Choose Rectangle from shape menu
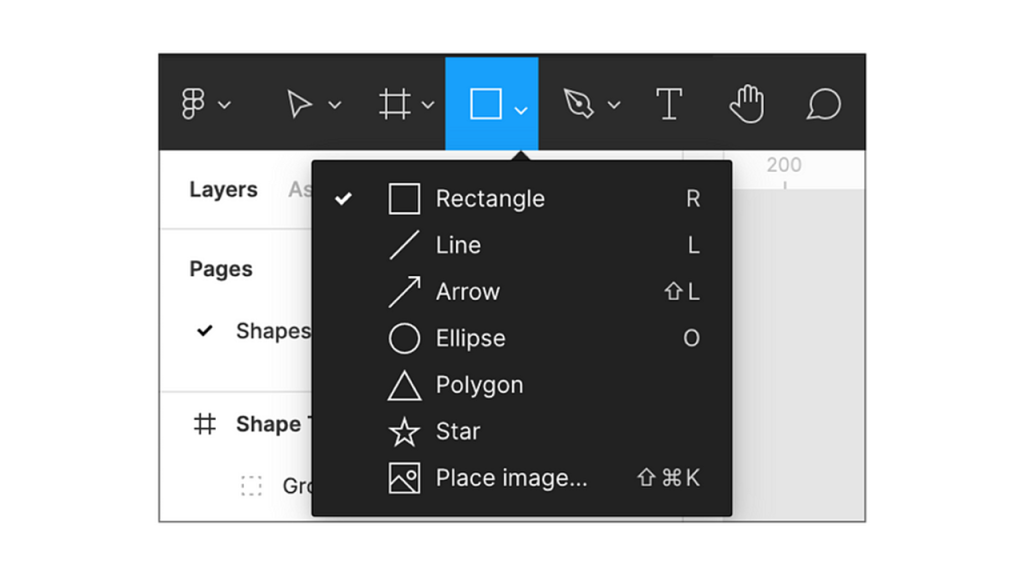 [x=522, y=199]
